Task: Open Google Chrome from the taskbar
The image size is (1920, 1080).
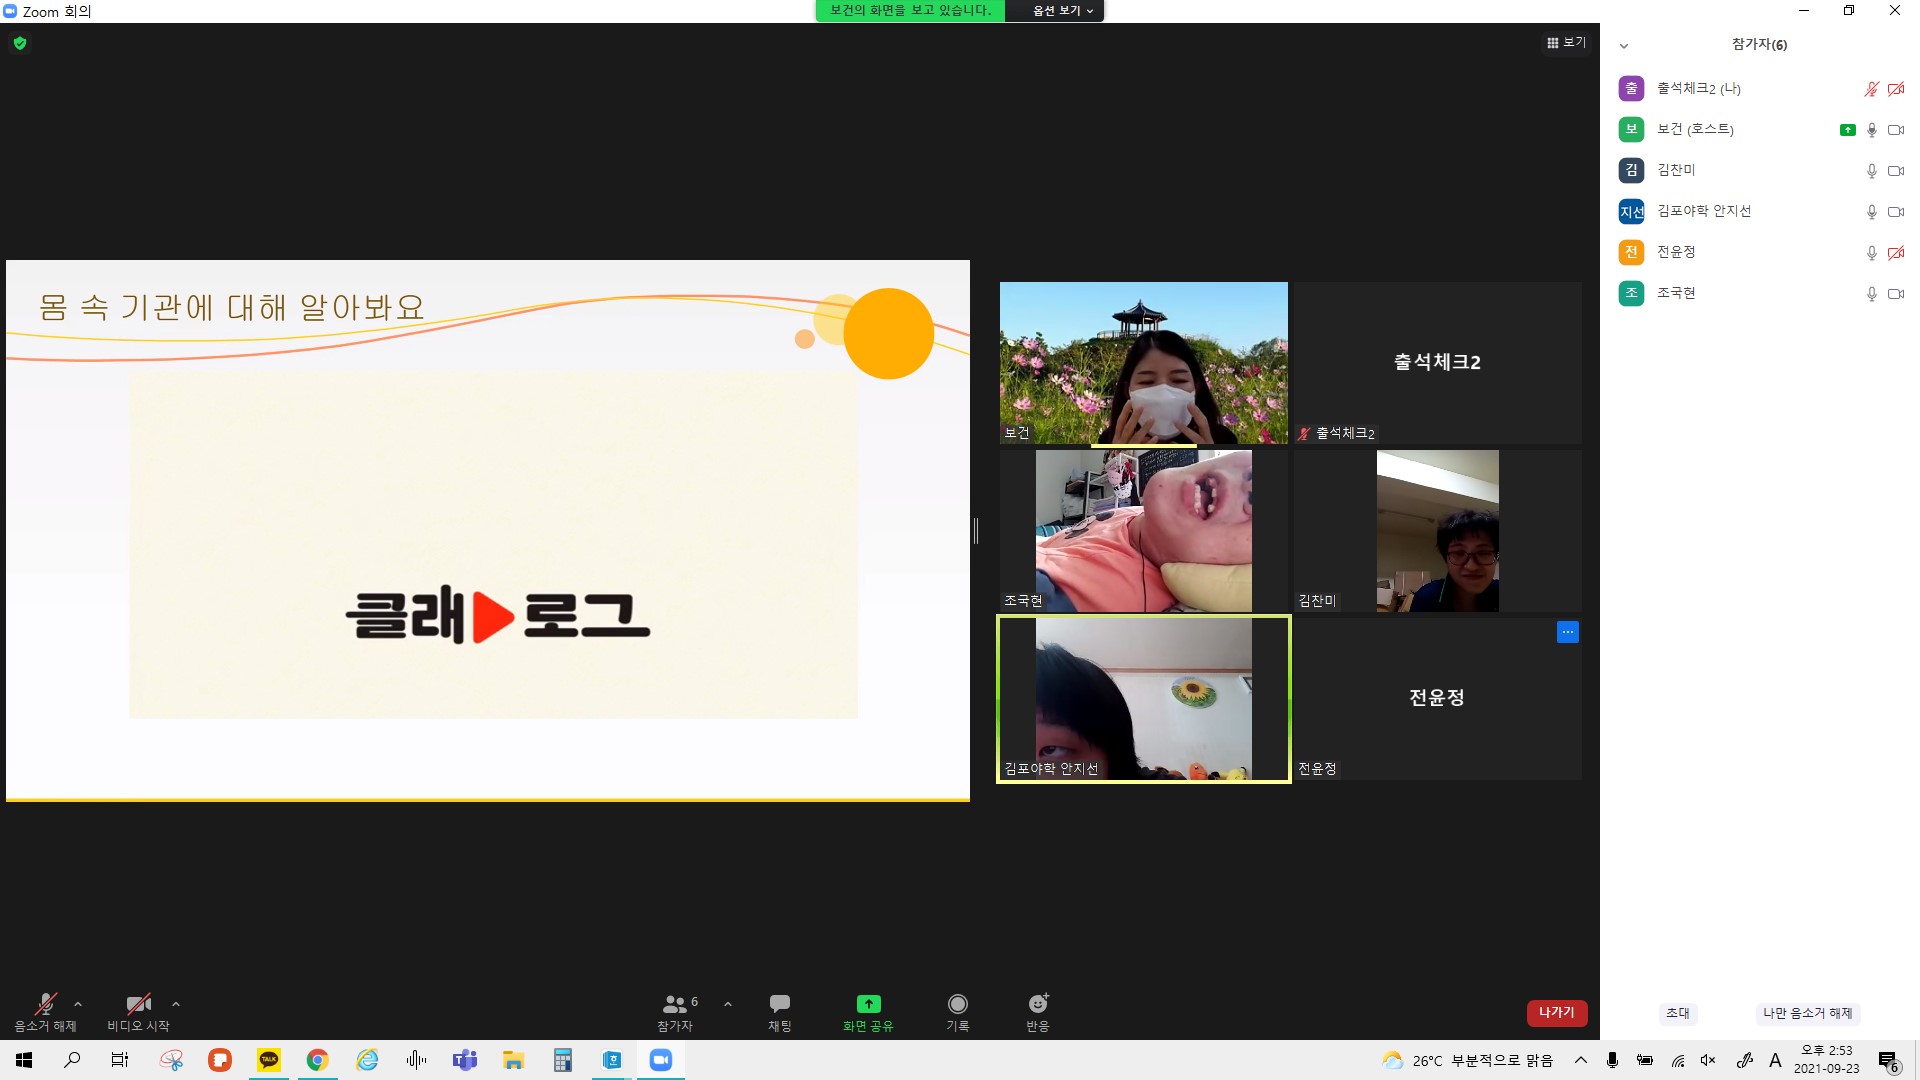Action: 317,1060
